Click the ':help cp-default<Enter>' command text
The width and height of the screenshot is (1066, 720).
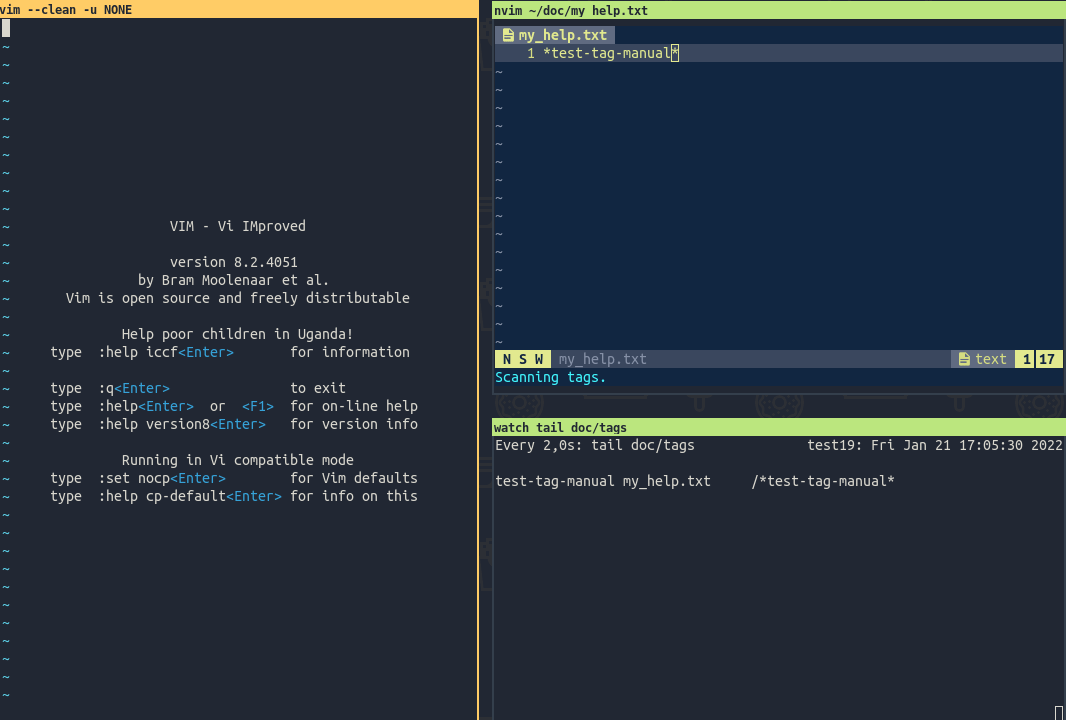(190, 496)
